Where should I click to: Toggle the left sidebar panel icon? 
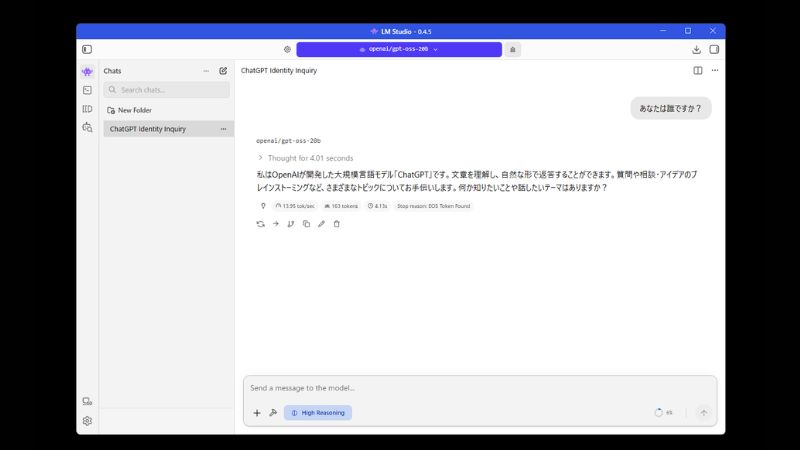click(x=87, y=49)
